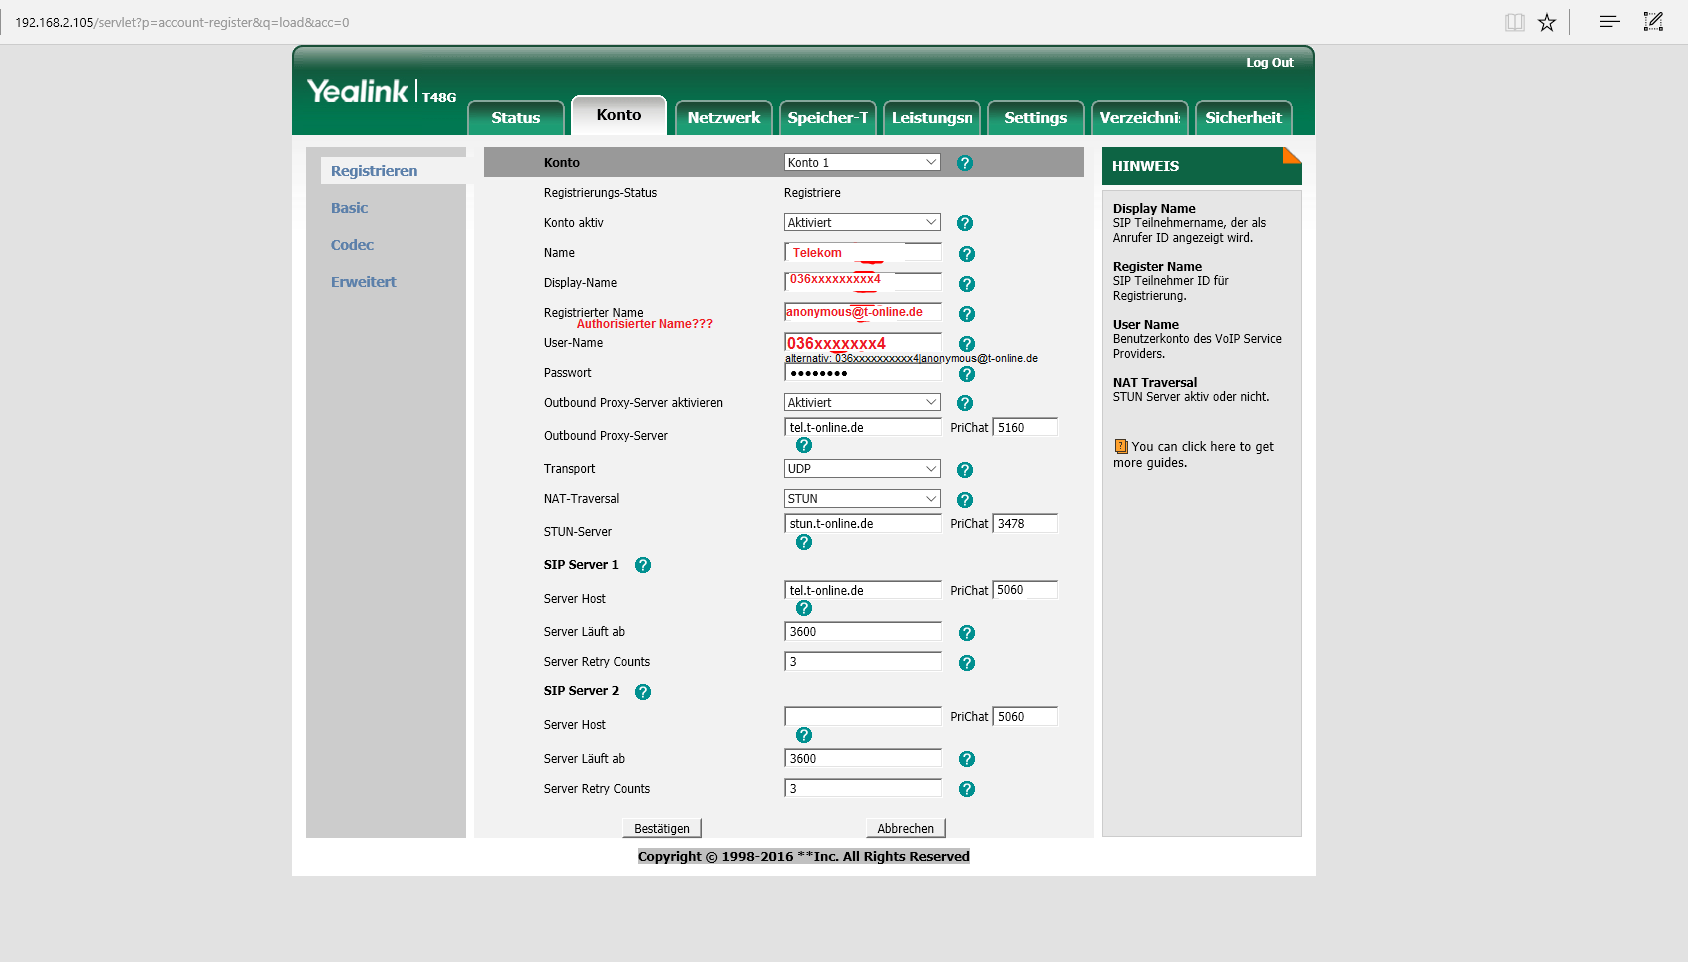The image size is (1688, 962).
Task: Click help icon next to Konto dropdown
Action: (965, 163)
